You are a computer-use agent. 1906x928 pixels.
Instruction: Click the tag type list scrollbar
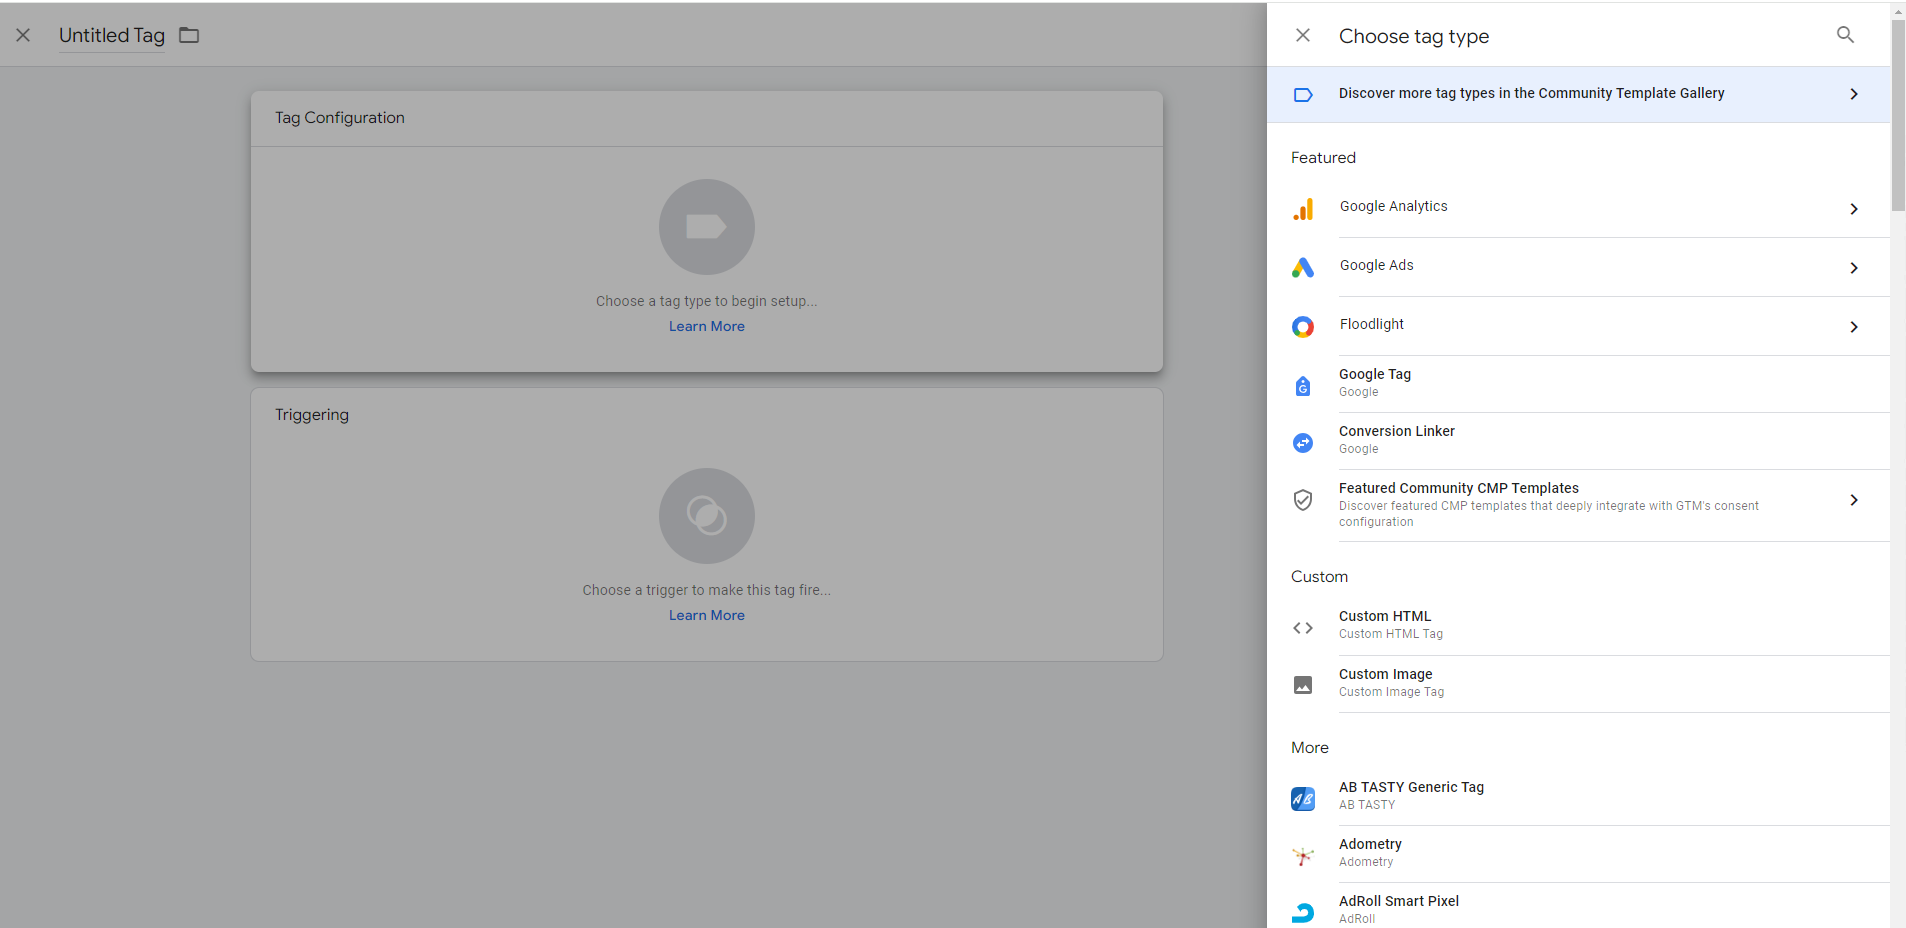1898,115
